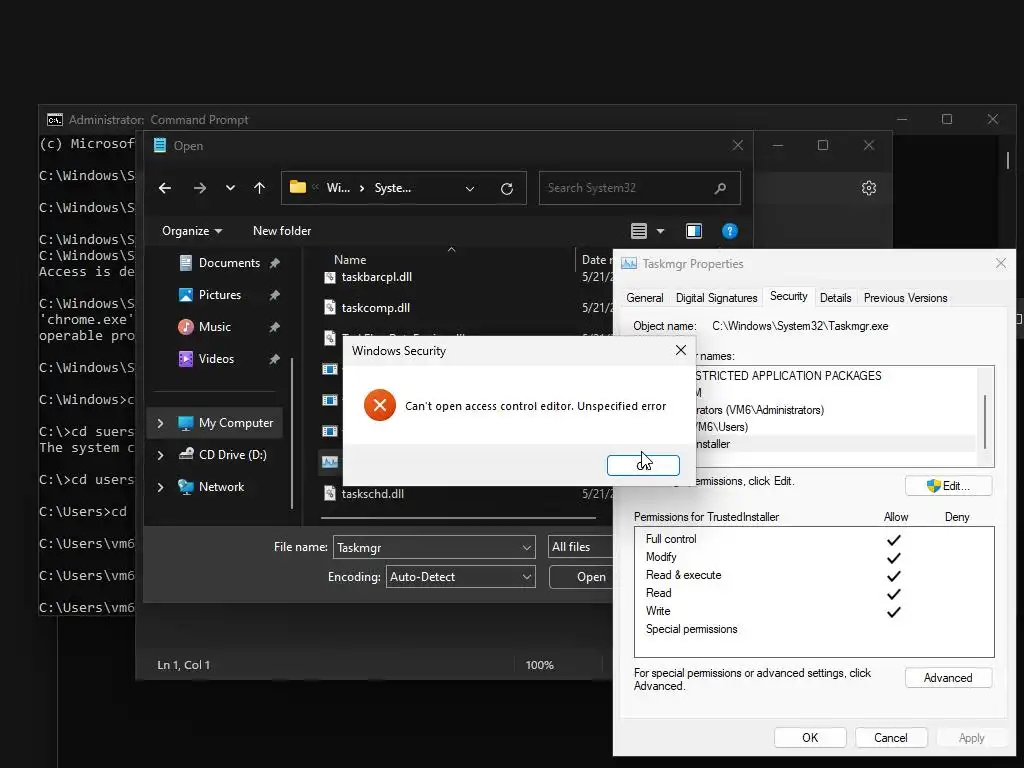The height and width of the screenshot is (768, 1024).
Task: Open the Encoding Auto-Detect dropdown
Action: point(461,577)
